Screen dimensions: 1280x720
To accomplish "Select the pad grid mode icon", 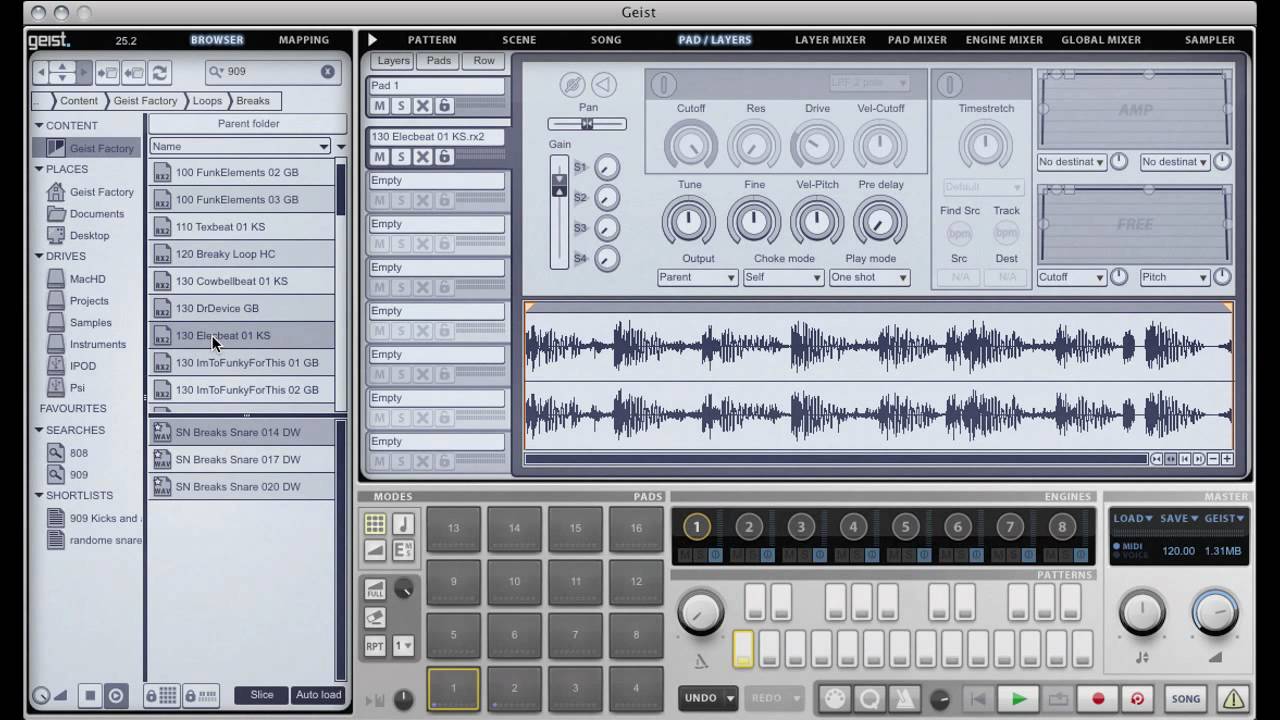I will click(375, 524).
